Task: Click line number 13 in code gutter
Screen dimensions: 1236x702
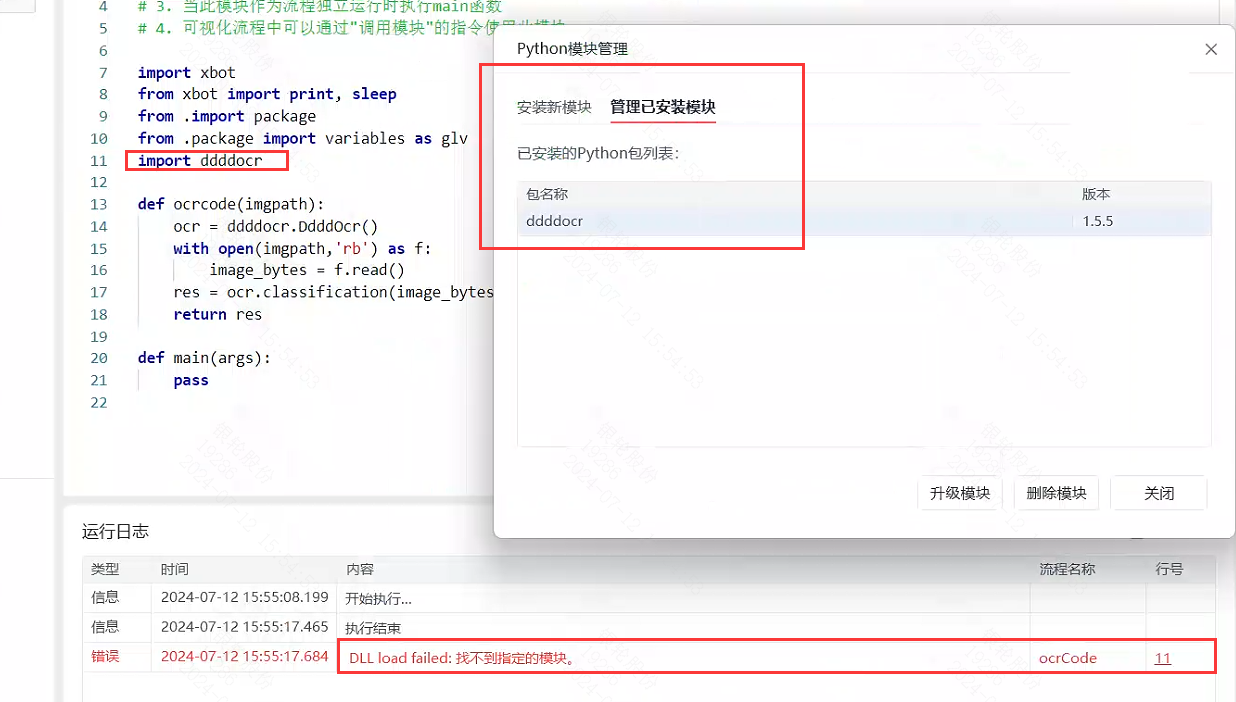Action: (98, 204)
